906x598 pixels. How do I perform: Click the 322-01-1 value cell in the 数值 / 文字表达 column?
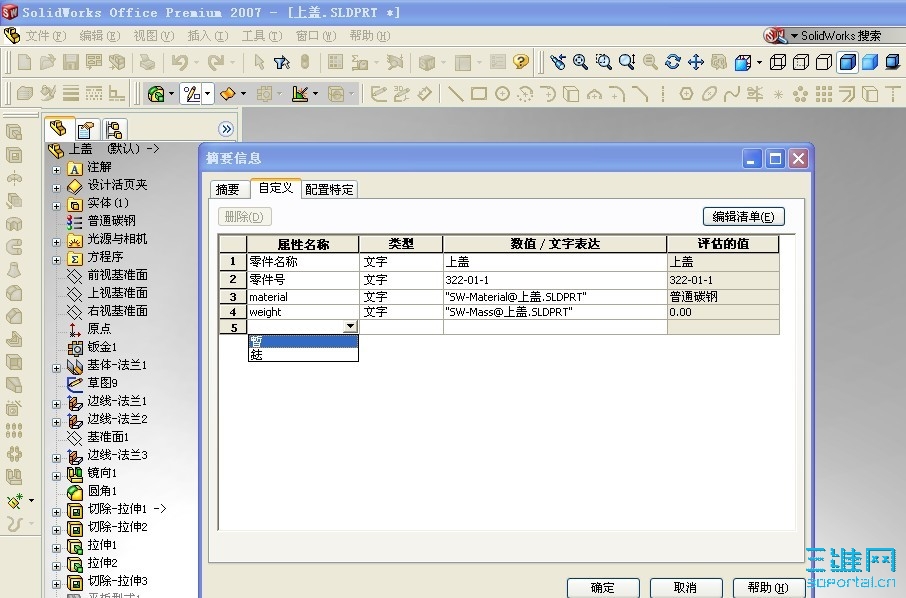point(555,280)
